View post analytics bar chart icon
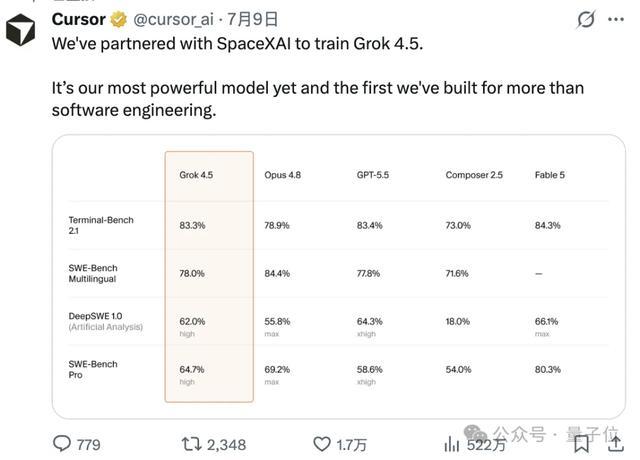This screenshot has width=640, height=460. click(451, 444)
